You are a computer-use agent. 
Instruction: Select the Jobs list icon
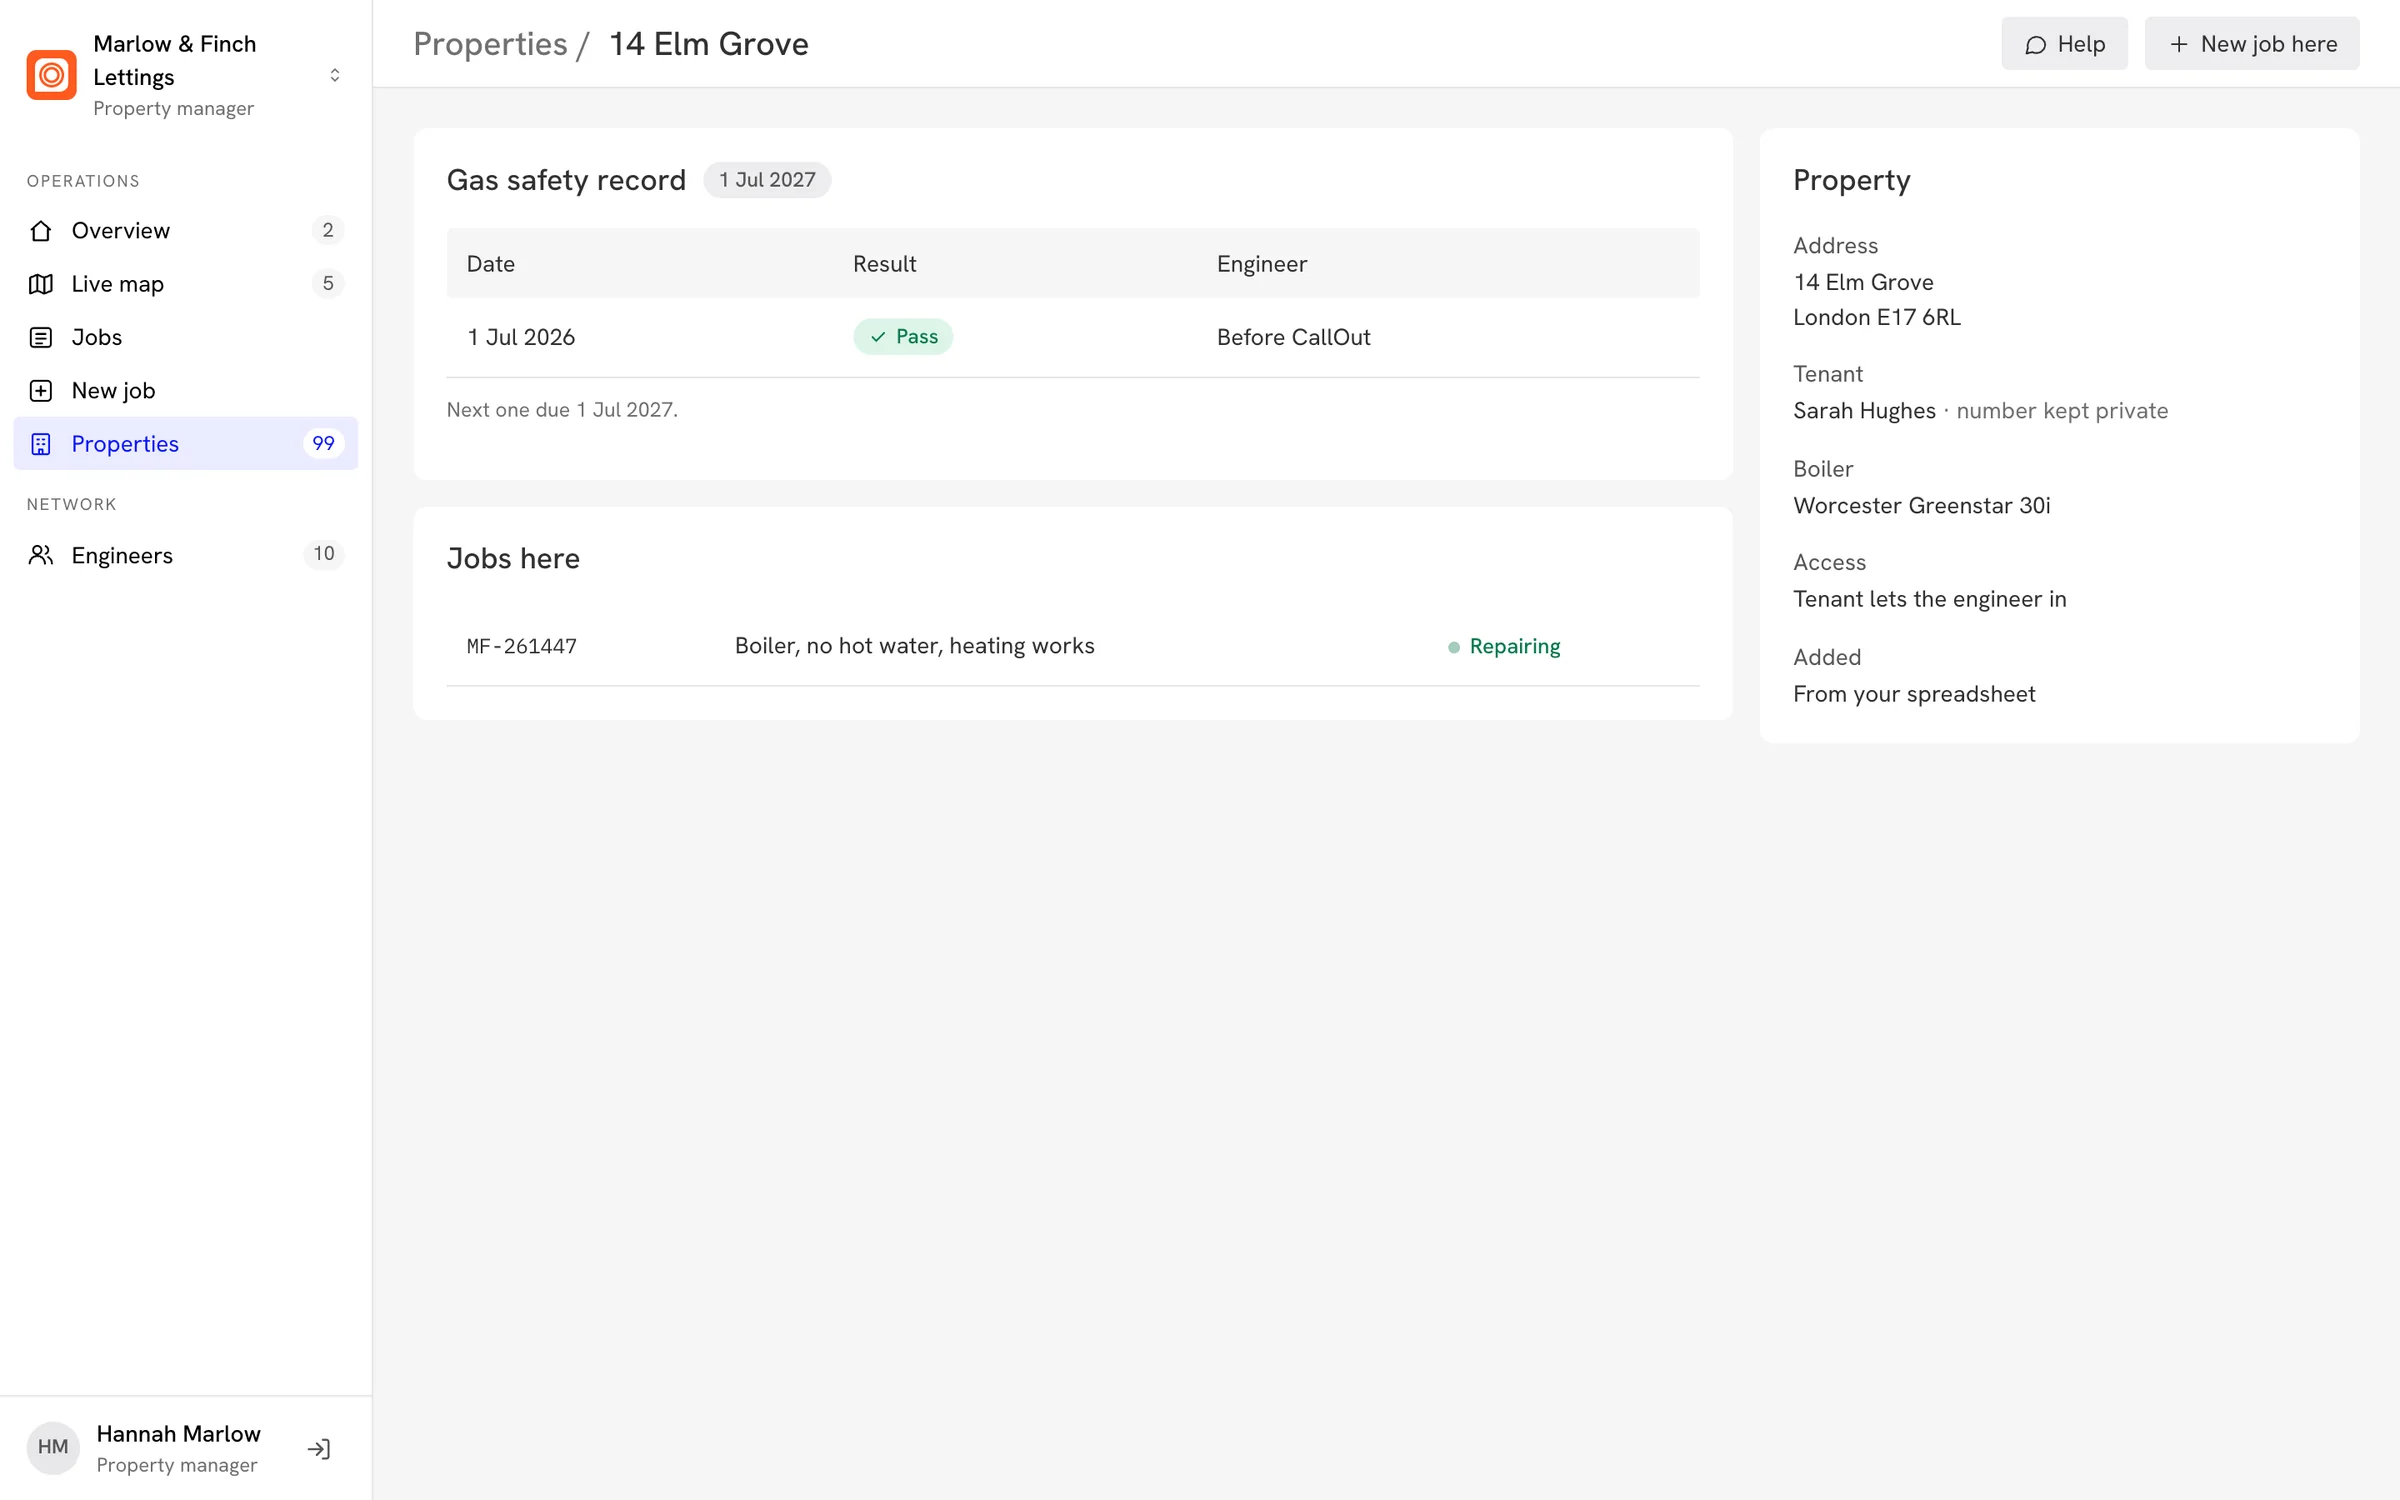[x=41, y=338]
